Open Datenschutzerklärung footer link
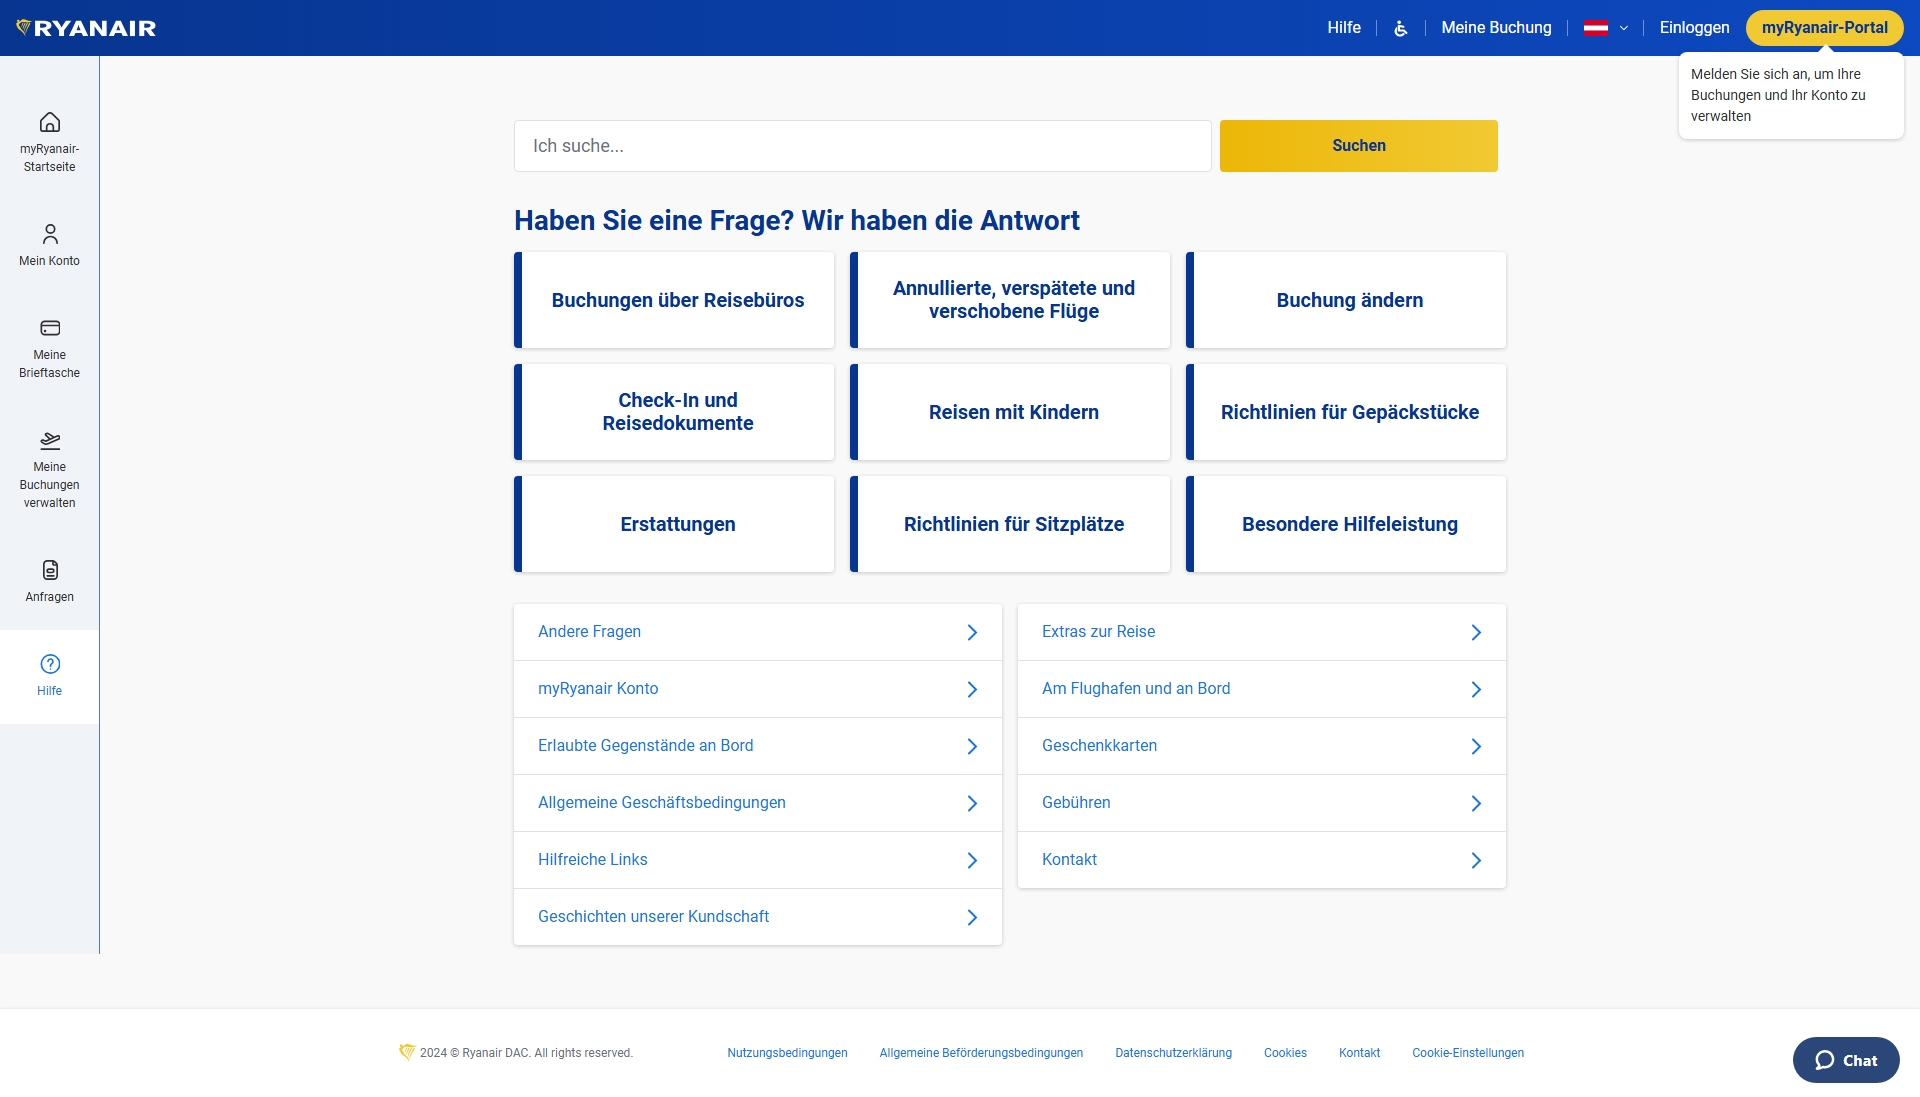Image resolution: width=1920 pixels, height=1097 pixels. [1173, 1053]
